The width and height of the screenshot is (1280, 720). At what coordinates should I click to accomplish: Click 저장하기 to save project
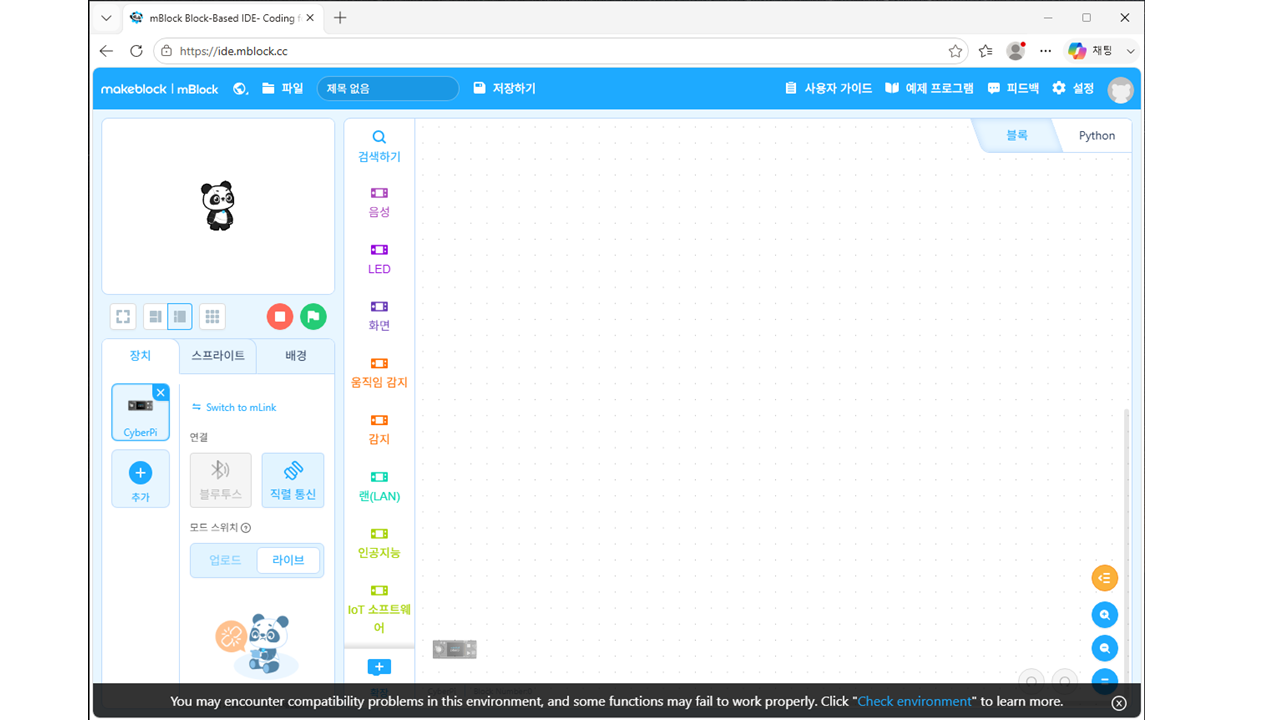pyautogui.click(x=505, y=89)
